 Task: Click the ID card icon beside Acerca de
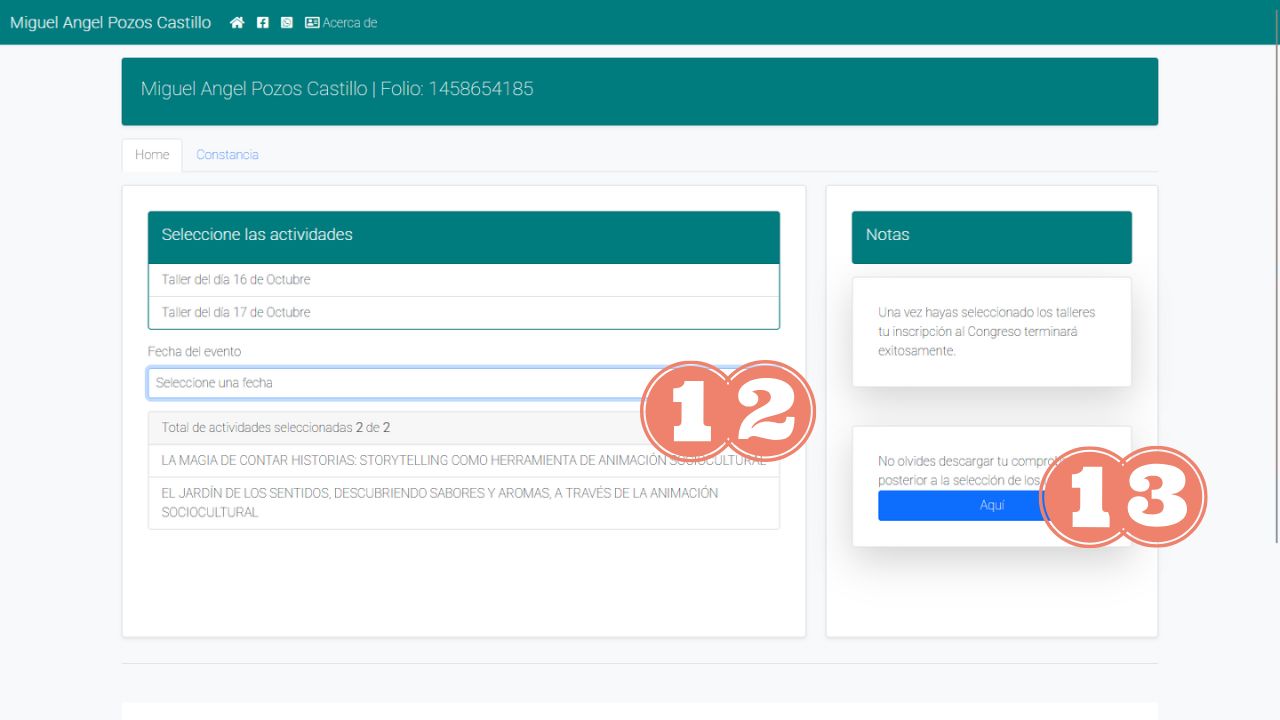[312, 23]
